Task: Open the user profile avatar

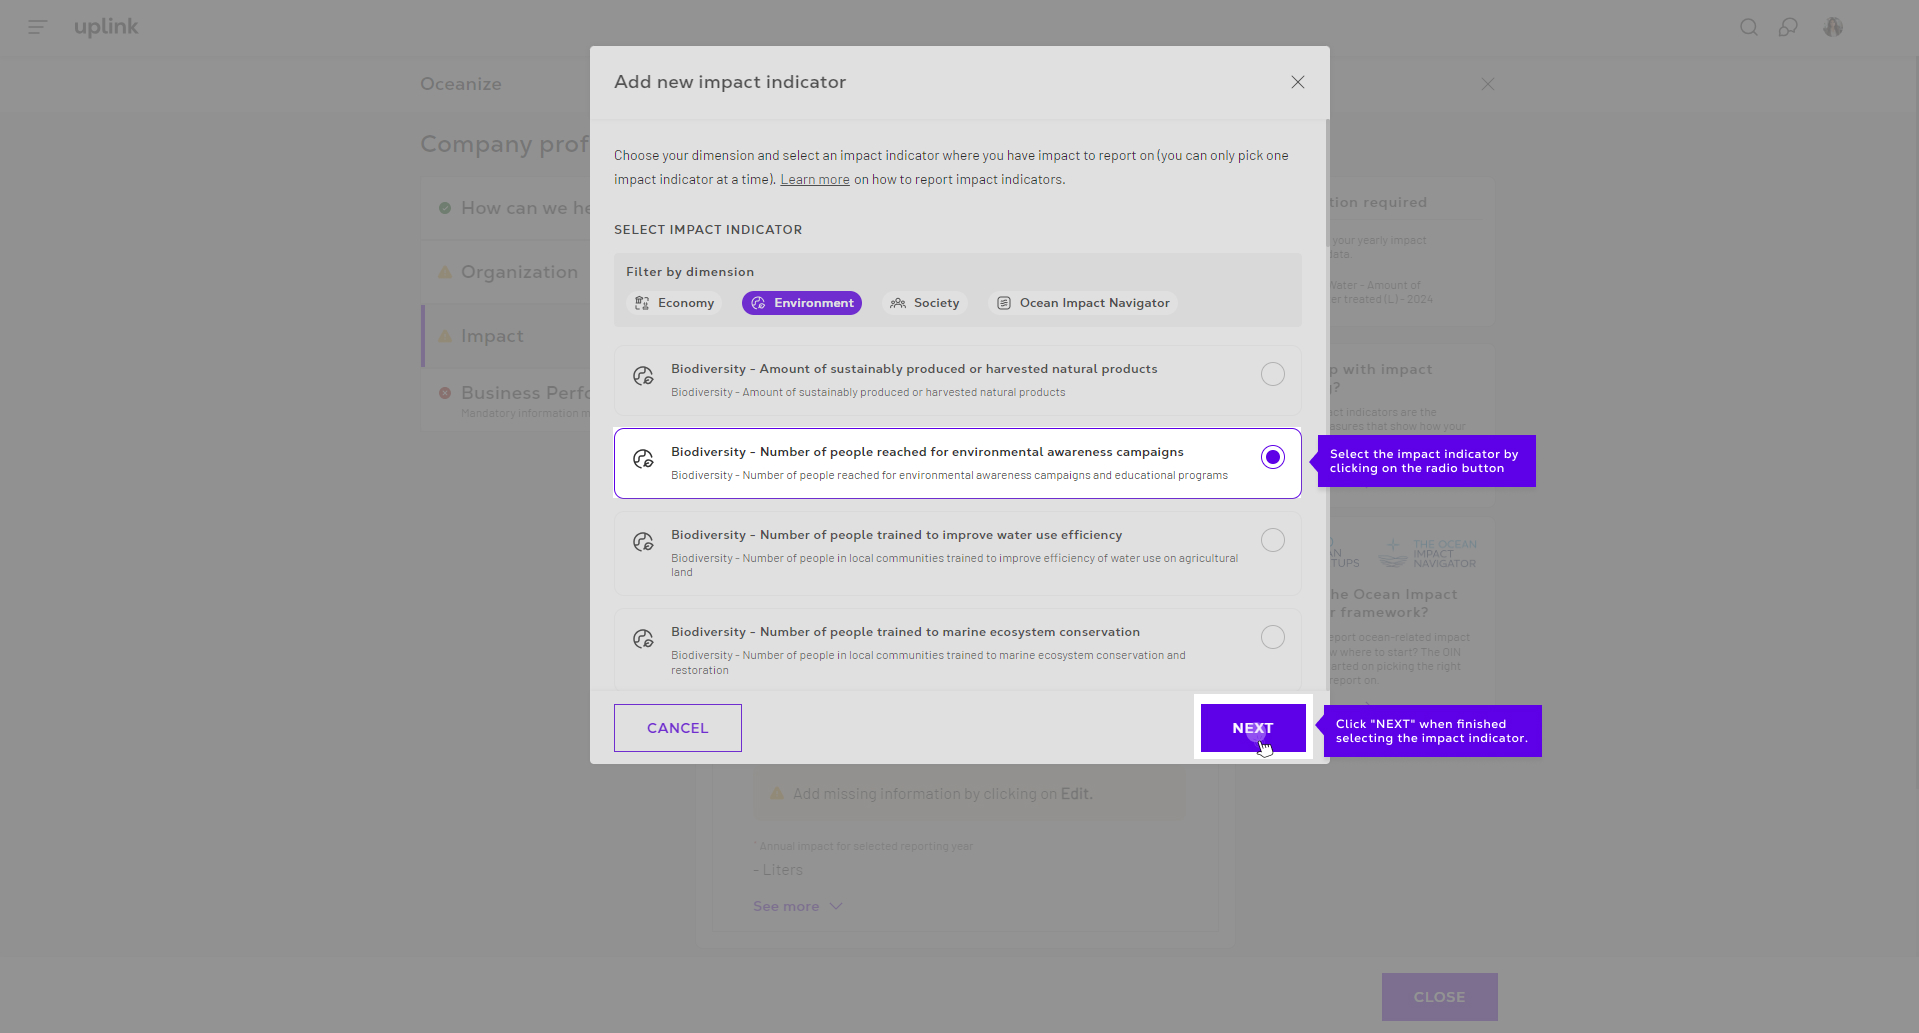Action: (x=1832, y=27)
